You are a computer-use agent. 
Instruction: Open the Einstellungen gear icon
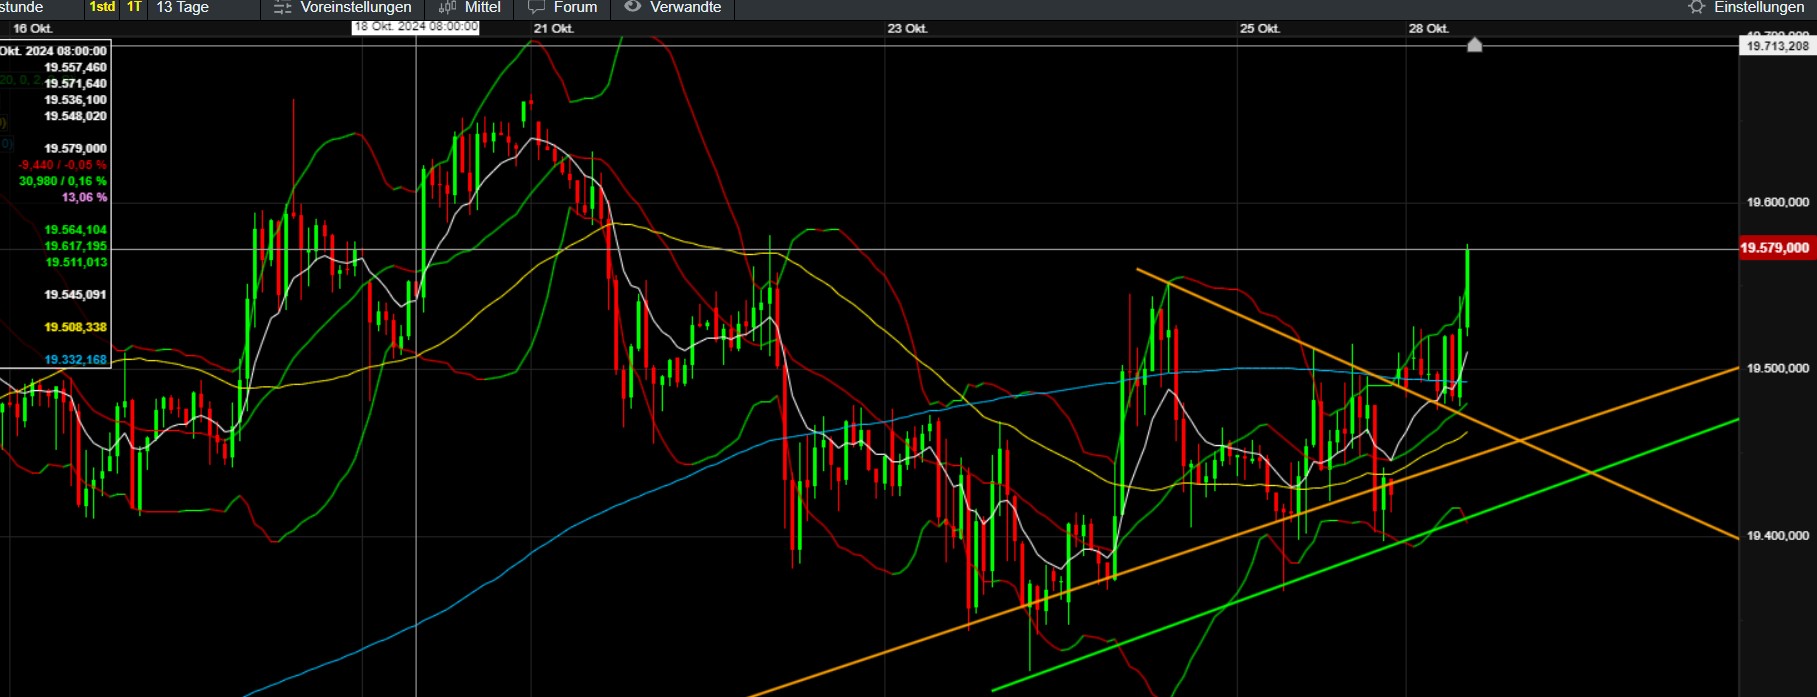1696,7
